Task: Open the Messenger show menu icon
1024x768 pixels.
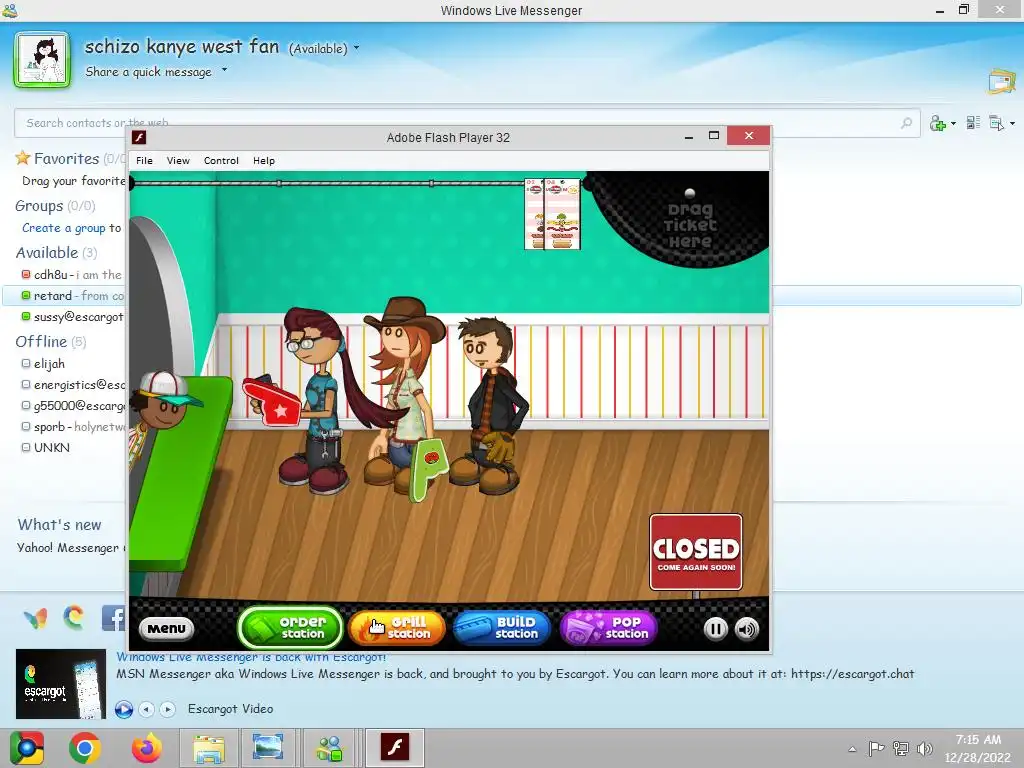Action: pyautogui.click(x=996, y=123)
